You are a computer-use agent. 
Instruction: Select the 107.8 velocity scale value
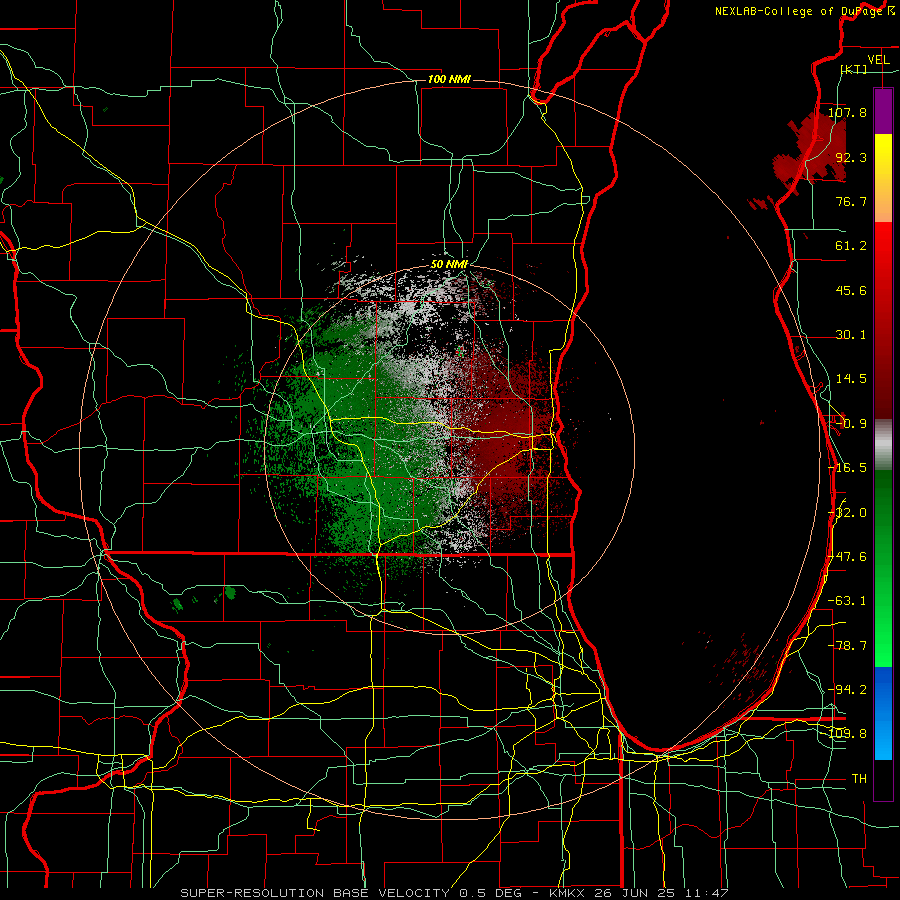[x=847, y=112]
